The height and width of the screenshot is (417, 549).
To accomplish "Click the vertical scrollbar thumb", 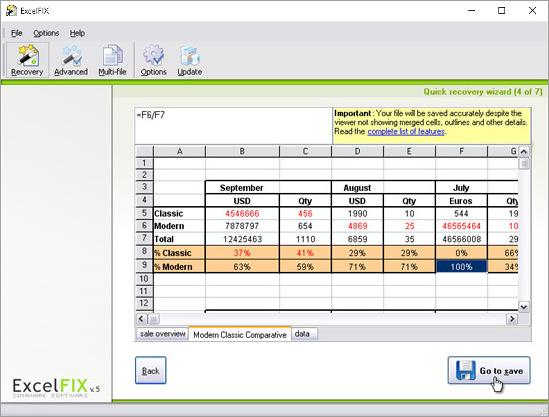I will tap(524, 164).
